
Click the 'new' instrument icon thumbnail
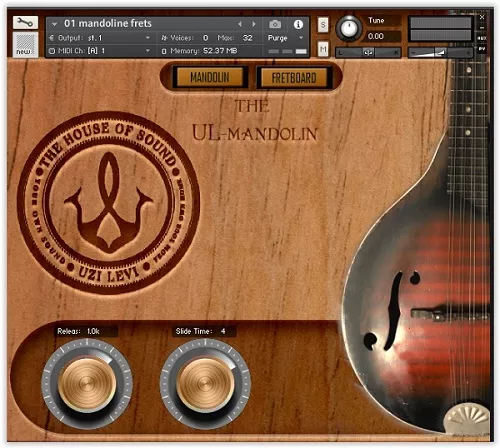pyautogui.click(x=25, y=45)
